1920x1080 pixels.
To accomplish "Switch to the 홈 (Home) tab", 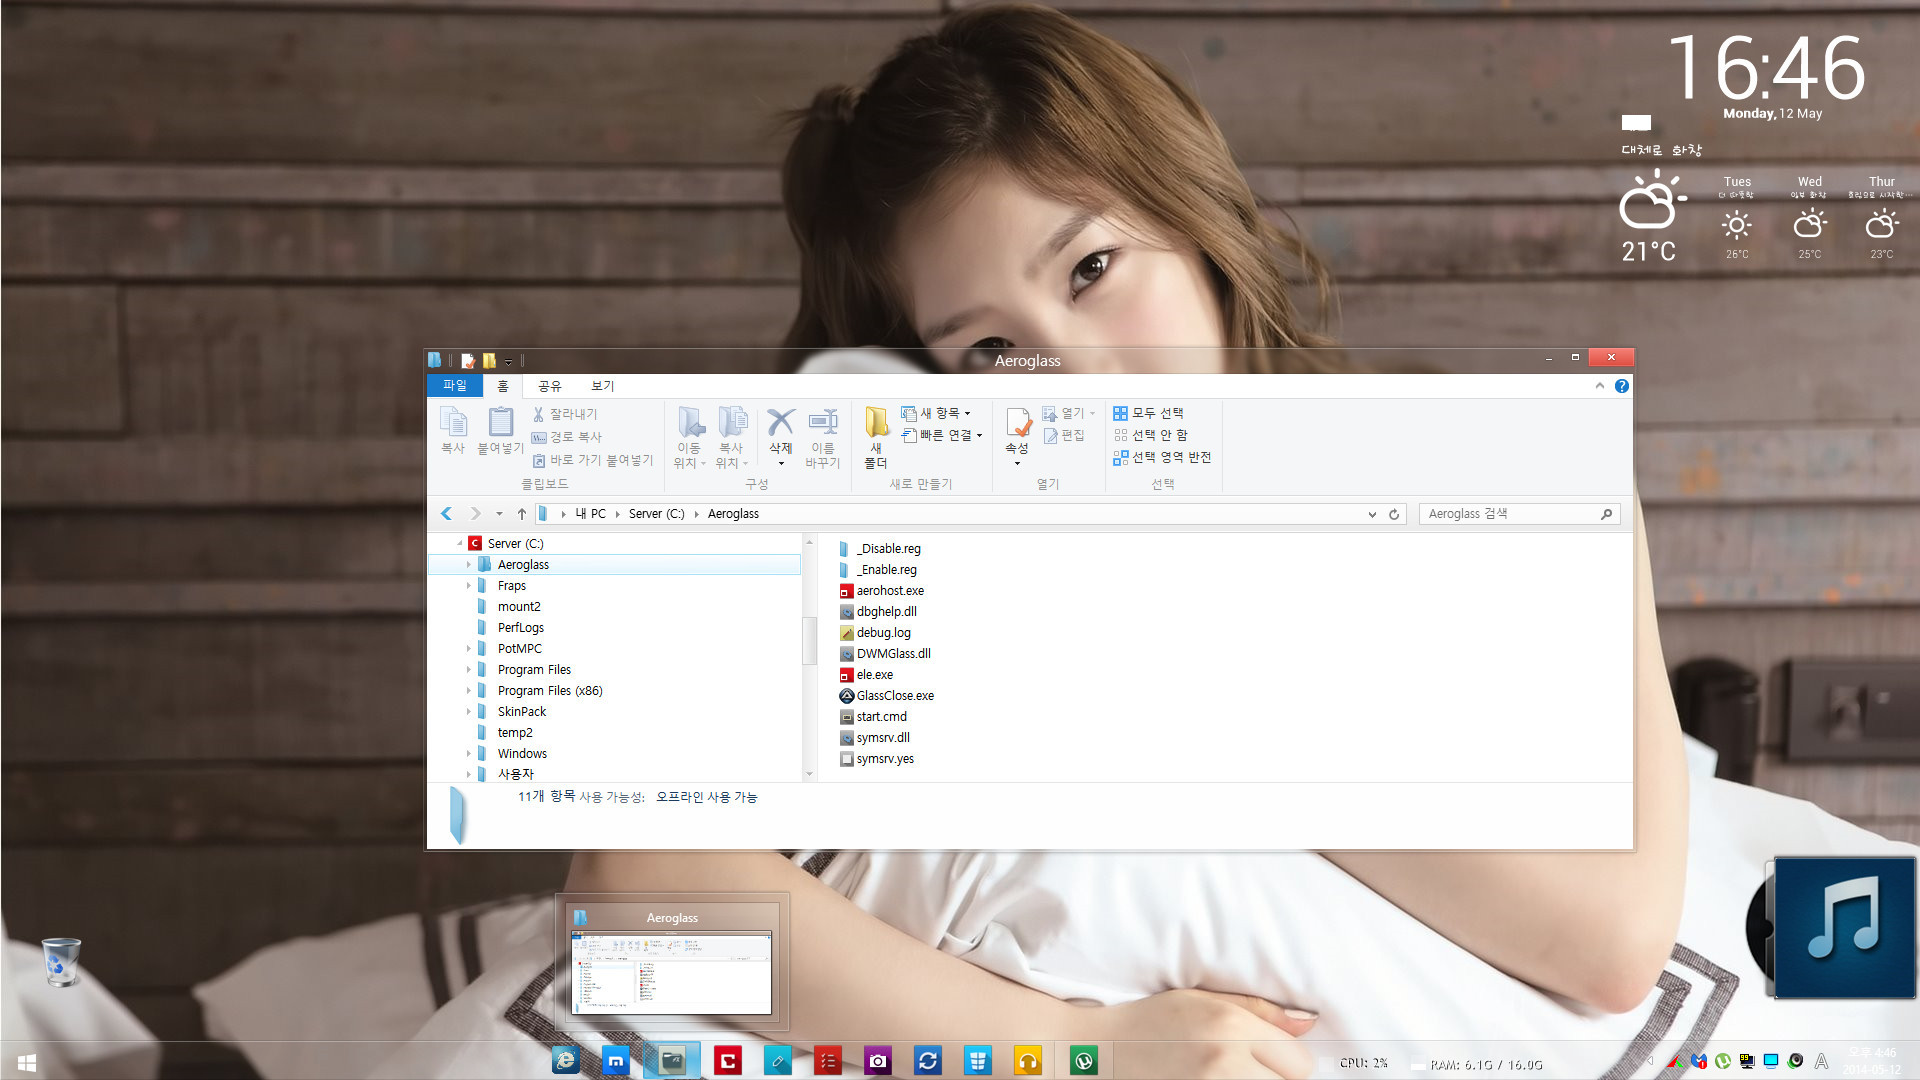I will [503, 386].
